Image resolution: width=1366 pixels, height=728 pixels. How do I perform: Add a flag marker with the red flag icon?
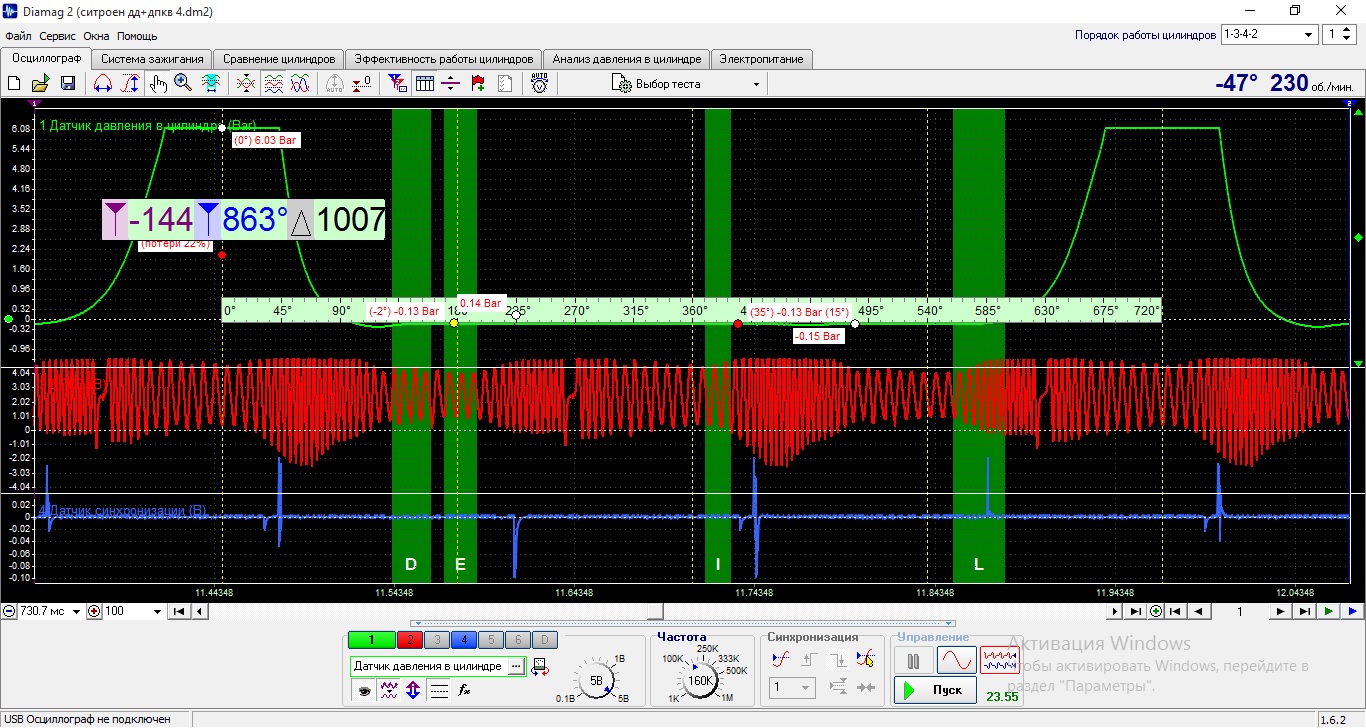tap(478, 84)
